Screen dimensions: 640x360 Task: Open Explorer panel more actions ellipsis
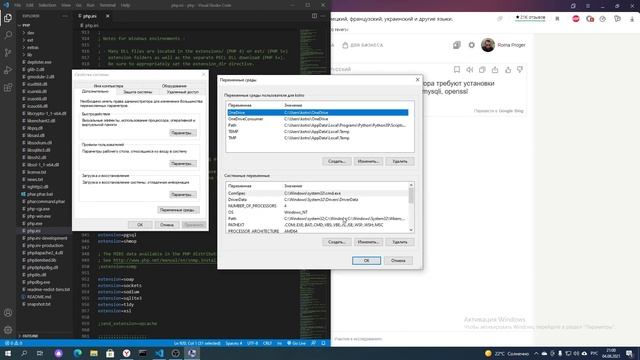pos(64,16)
